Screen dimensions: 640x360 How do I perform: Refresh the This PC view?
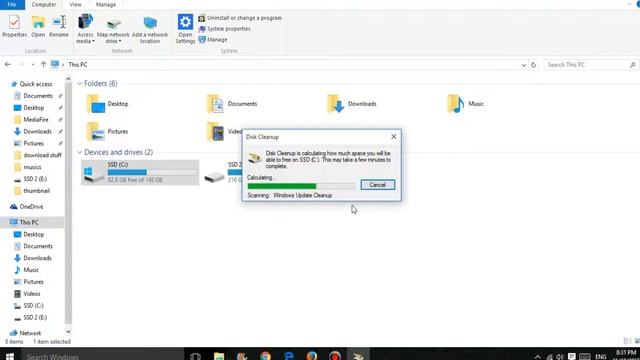[x=533, y=65]
